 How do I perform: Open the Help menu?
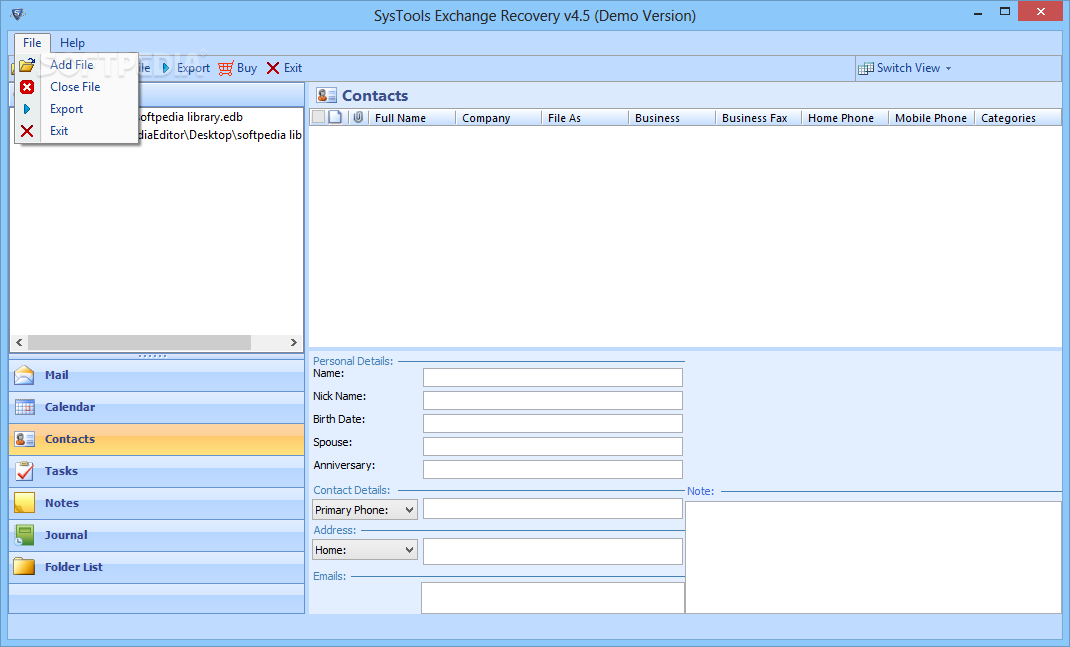coord(72,43)
